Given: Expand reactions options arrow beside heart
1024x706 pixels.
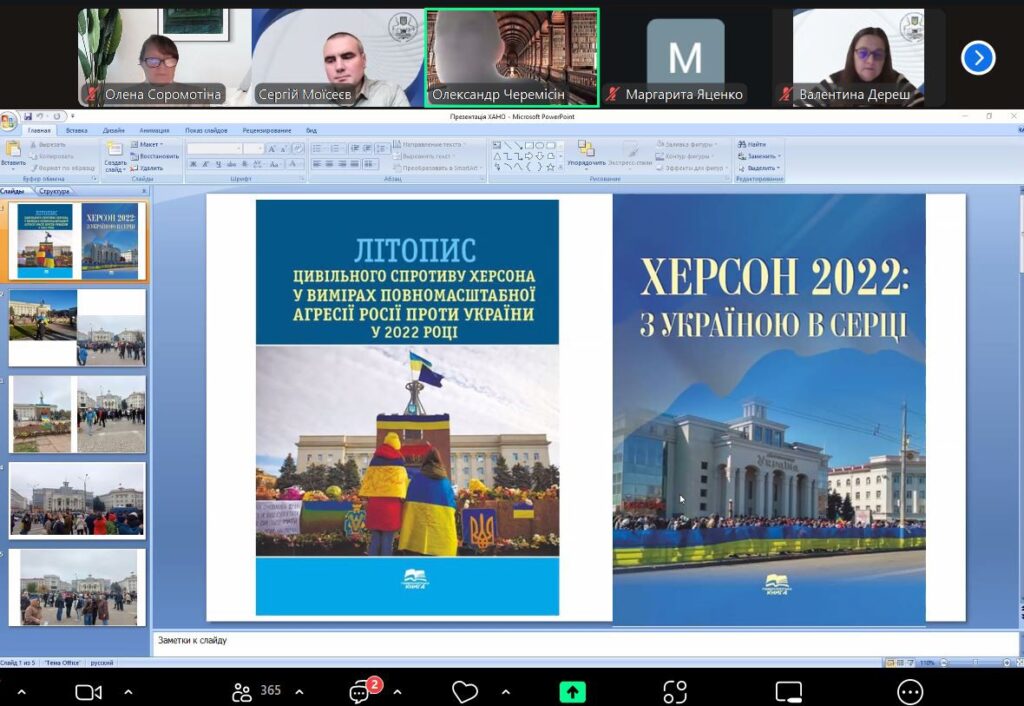Looking at the screenshot, I should [x=505, y=692].
